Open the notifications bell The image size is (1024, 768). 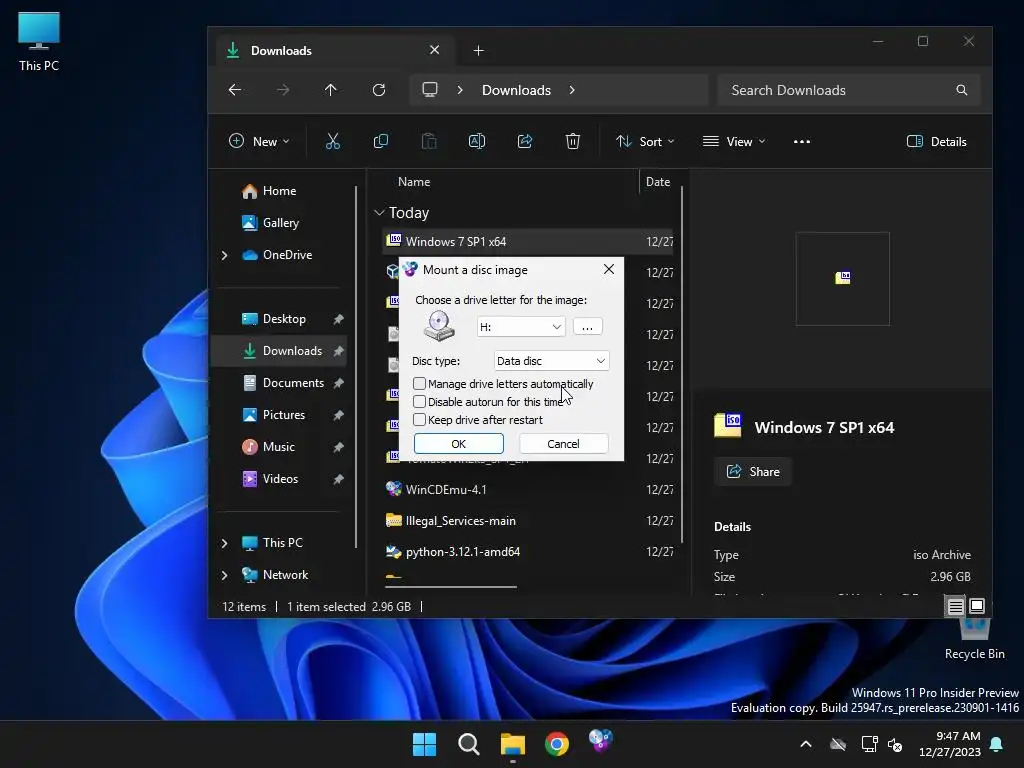click(997, 744)
